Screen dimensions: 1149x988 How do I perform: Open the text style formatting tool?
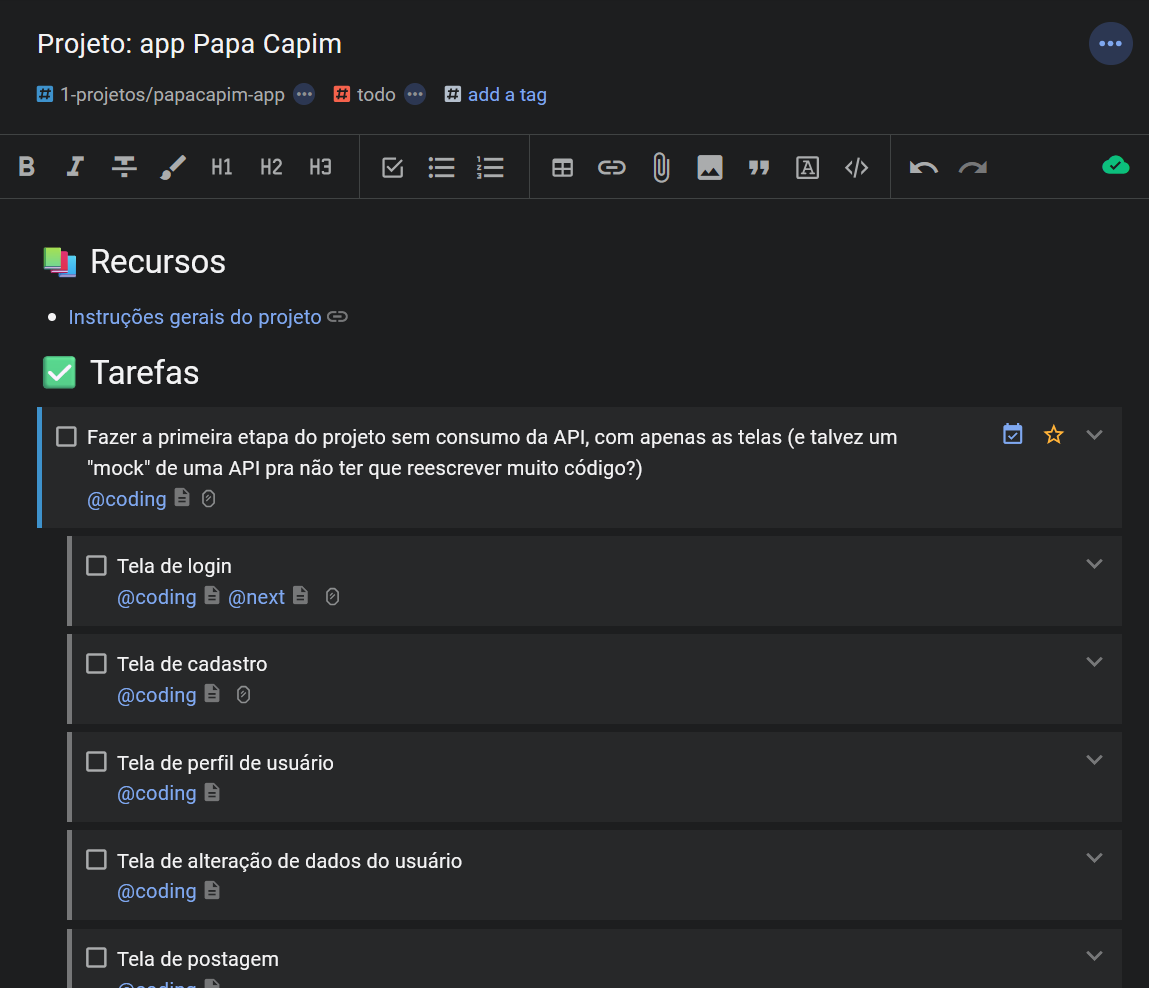pyautogui.click(x=808, y=167)
